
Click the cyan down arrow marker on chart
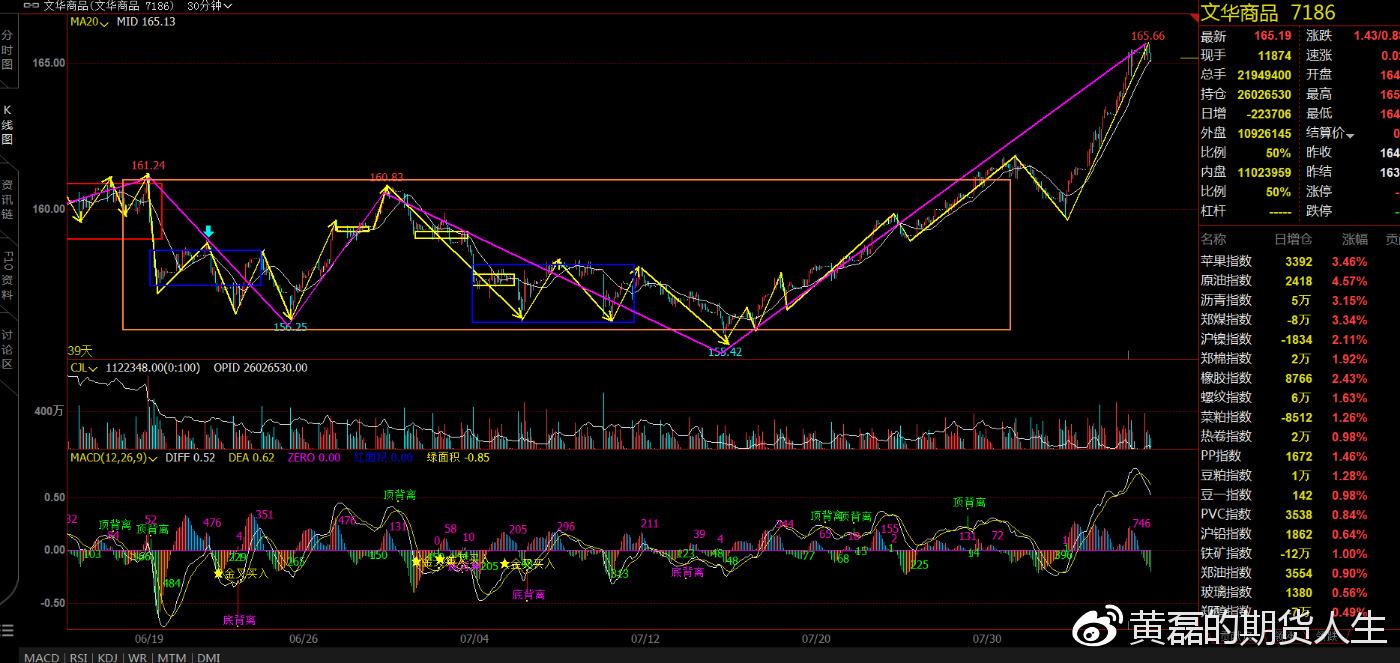point(208,231)
